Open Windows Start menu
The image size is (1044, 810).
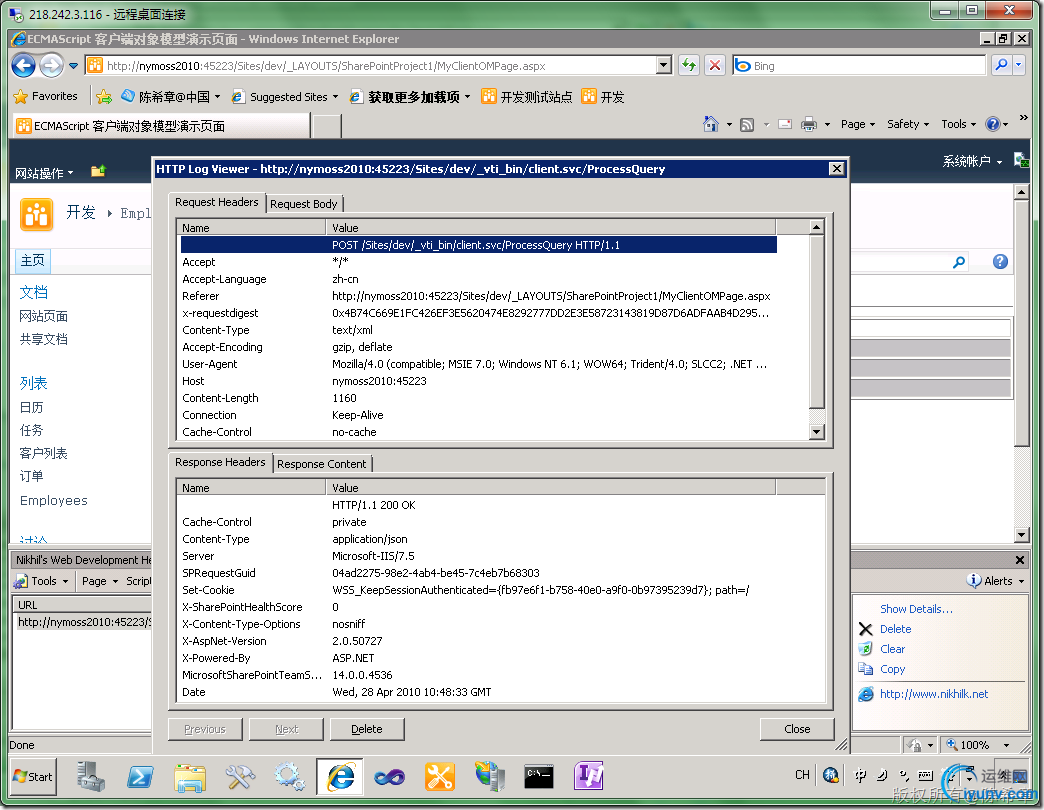pos(33,777)
